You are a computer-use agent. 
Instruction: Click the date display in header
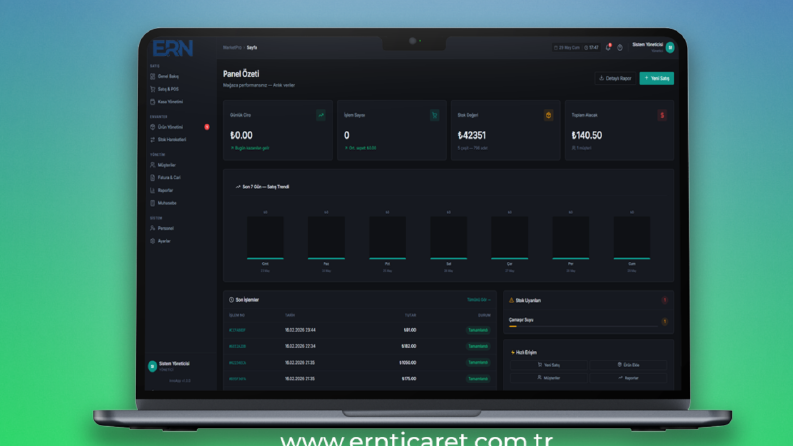point(567,48)
